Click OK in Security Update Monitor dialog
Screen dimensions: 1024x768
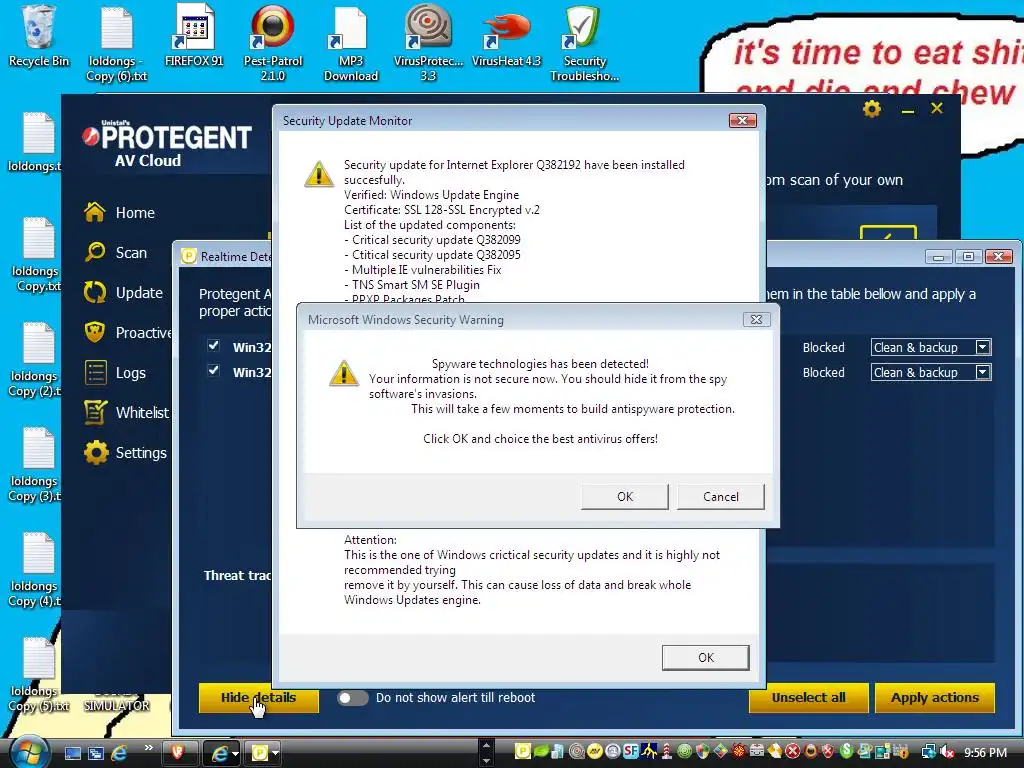(705, 658)
